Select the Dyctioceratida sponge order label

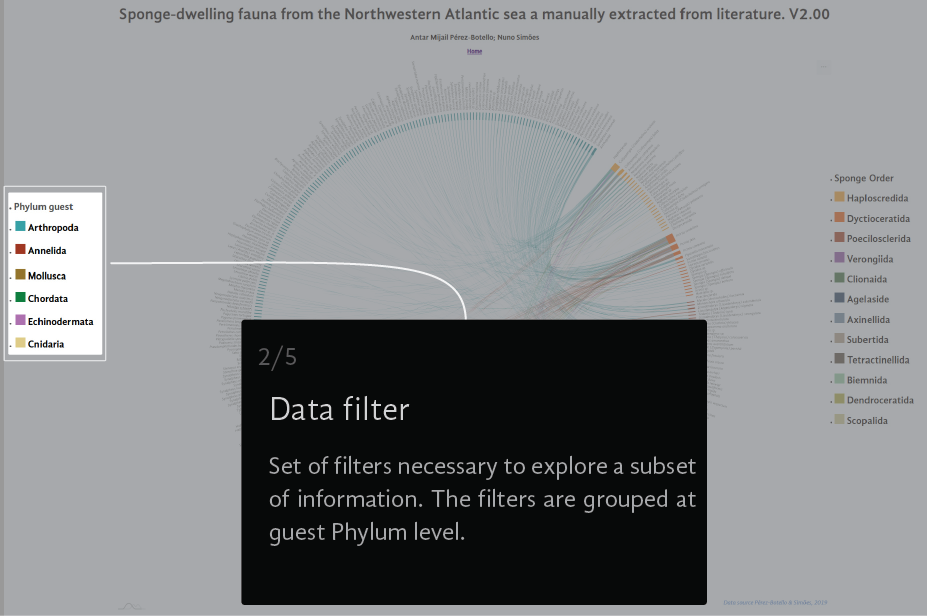tap(878, 218)
